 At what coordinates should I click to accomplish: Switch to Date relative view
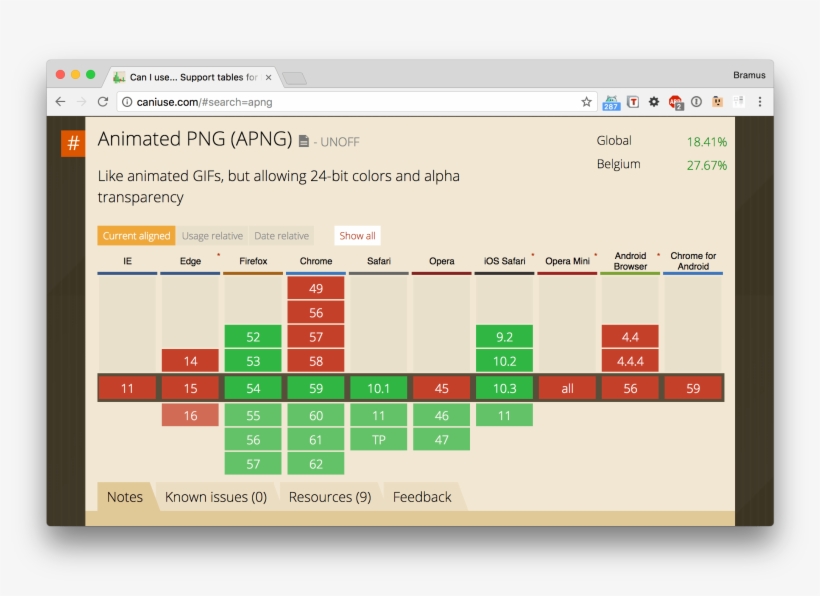coord(281,236)
